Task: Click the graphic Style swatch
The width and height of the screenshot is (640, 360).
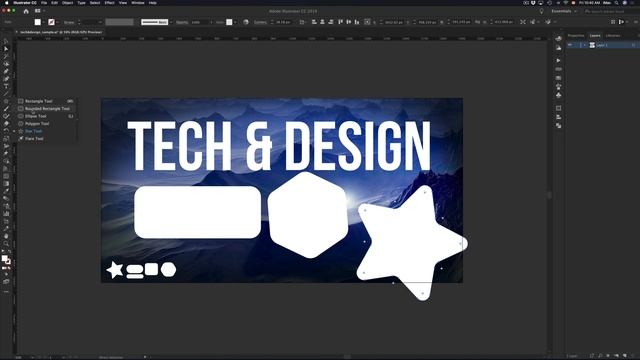Action: pyautogui.click(x=229, y=22)
